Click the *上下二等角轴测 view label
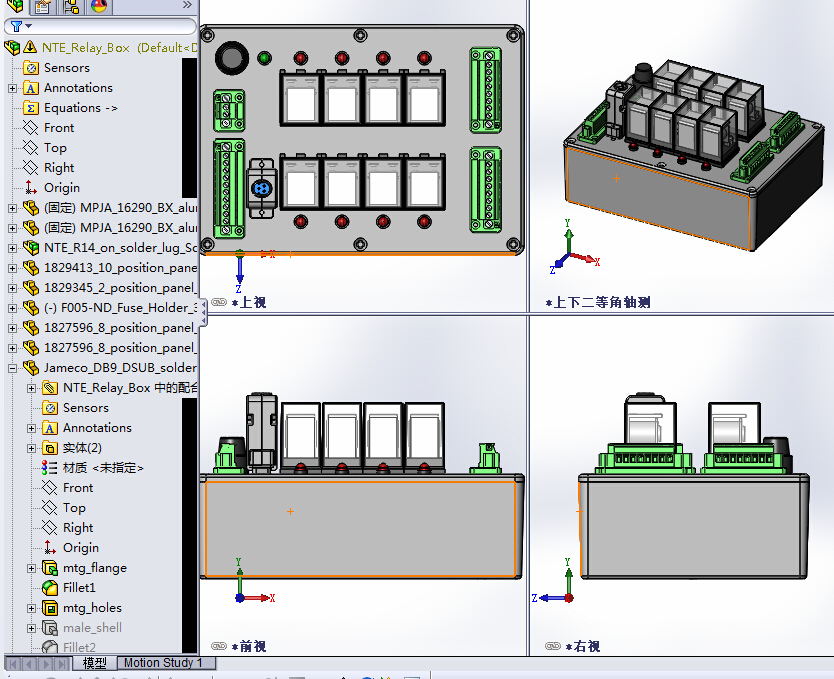 pyautogui.click(x=598, y=303)
